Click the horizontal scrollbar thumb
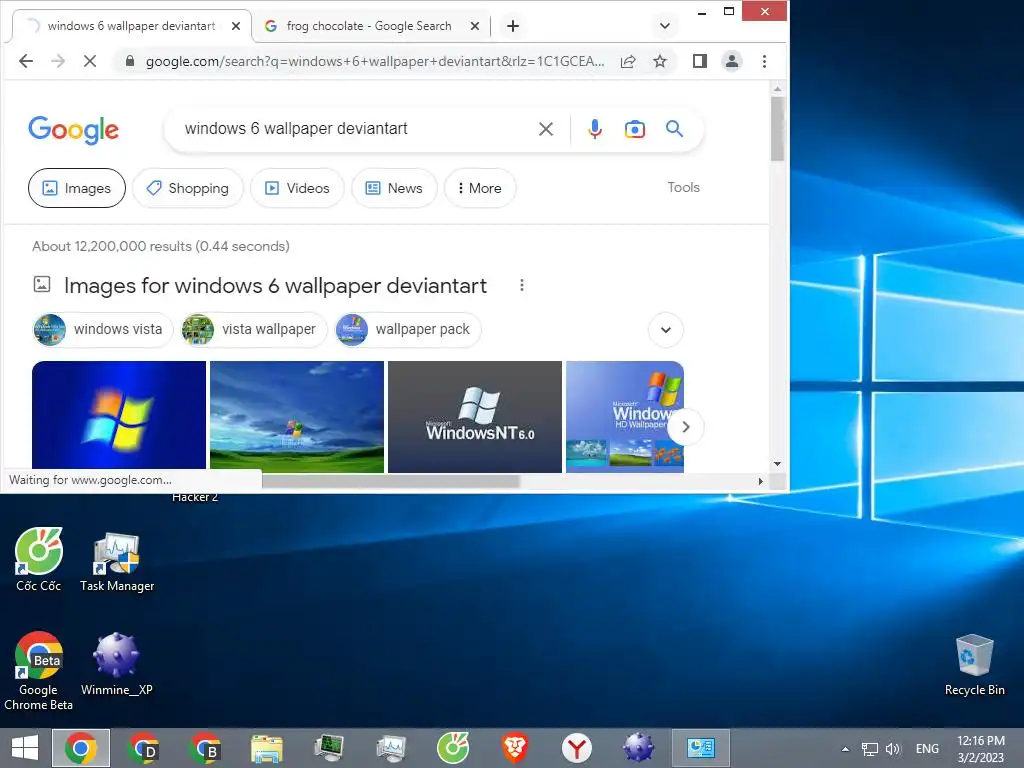The image size is (1024, 768). 391,481
